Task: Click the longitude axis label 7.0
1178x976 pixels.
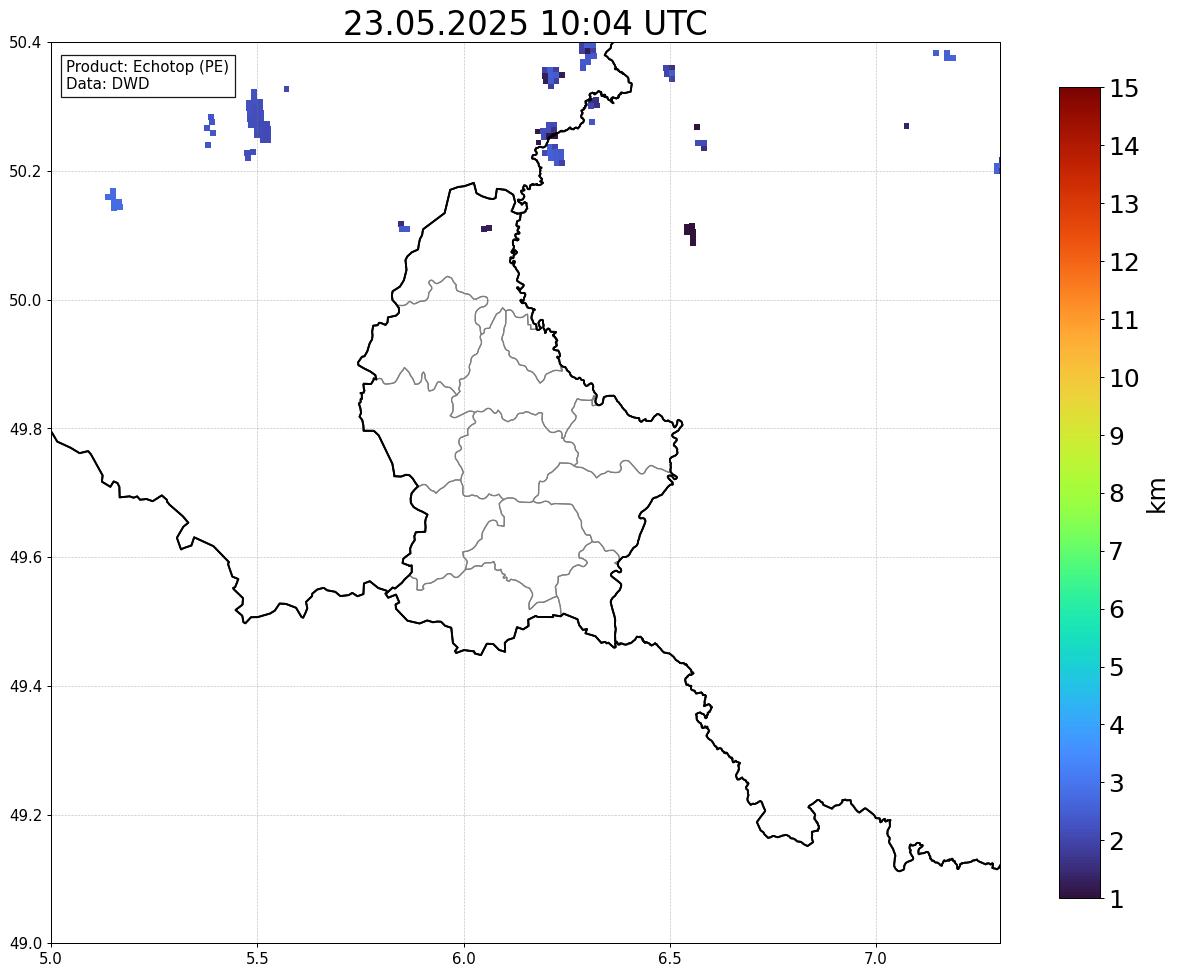Action: tap(876, 959)
